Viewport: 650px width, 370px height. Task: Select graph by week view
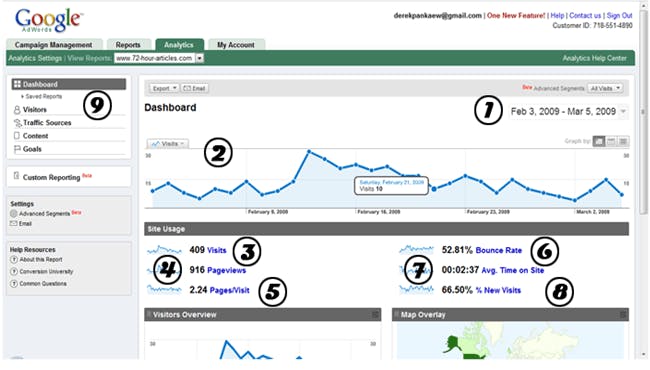click(611, 141)
